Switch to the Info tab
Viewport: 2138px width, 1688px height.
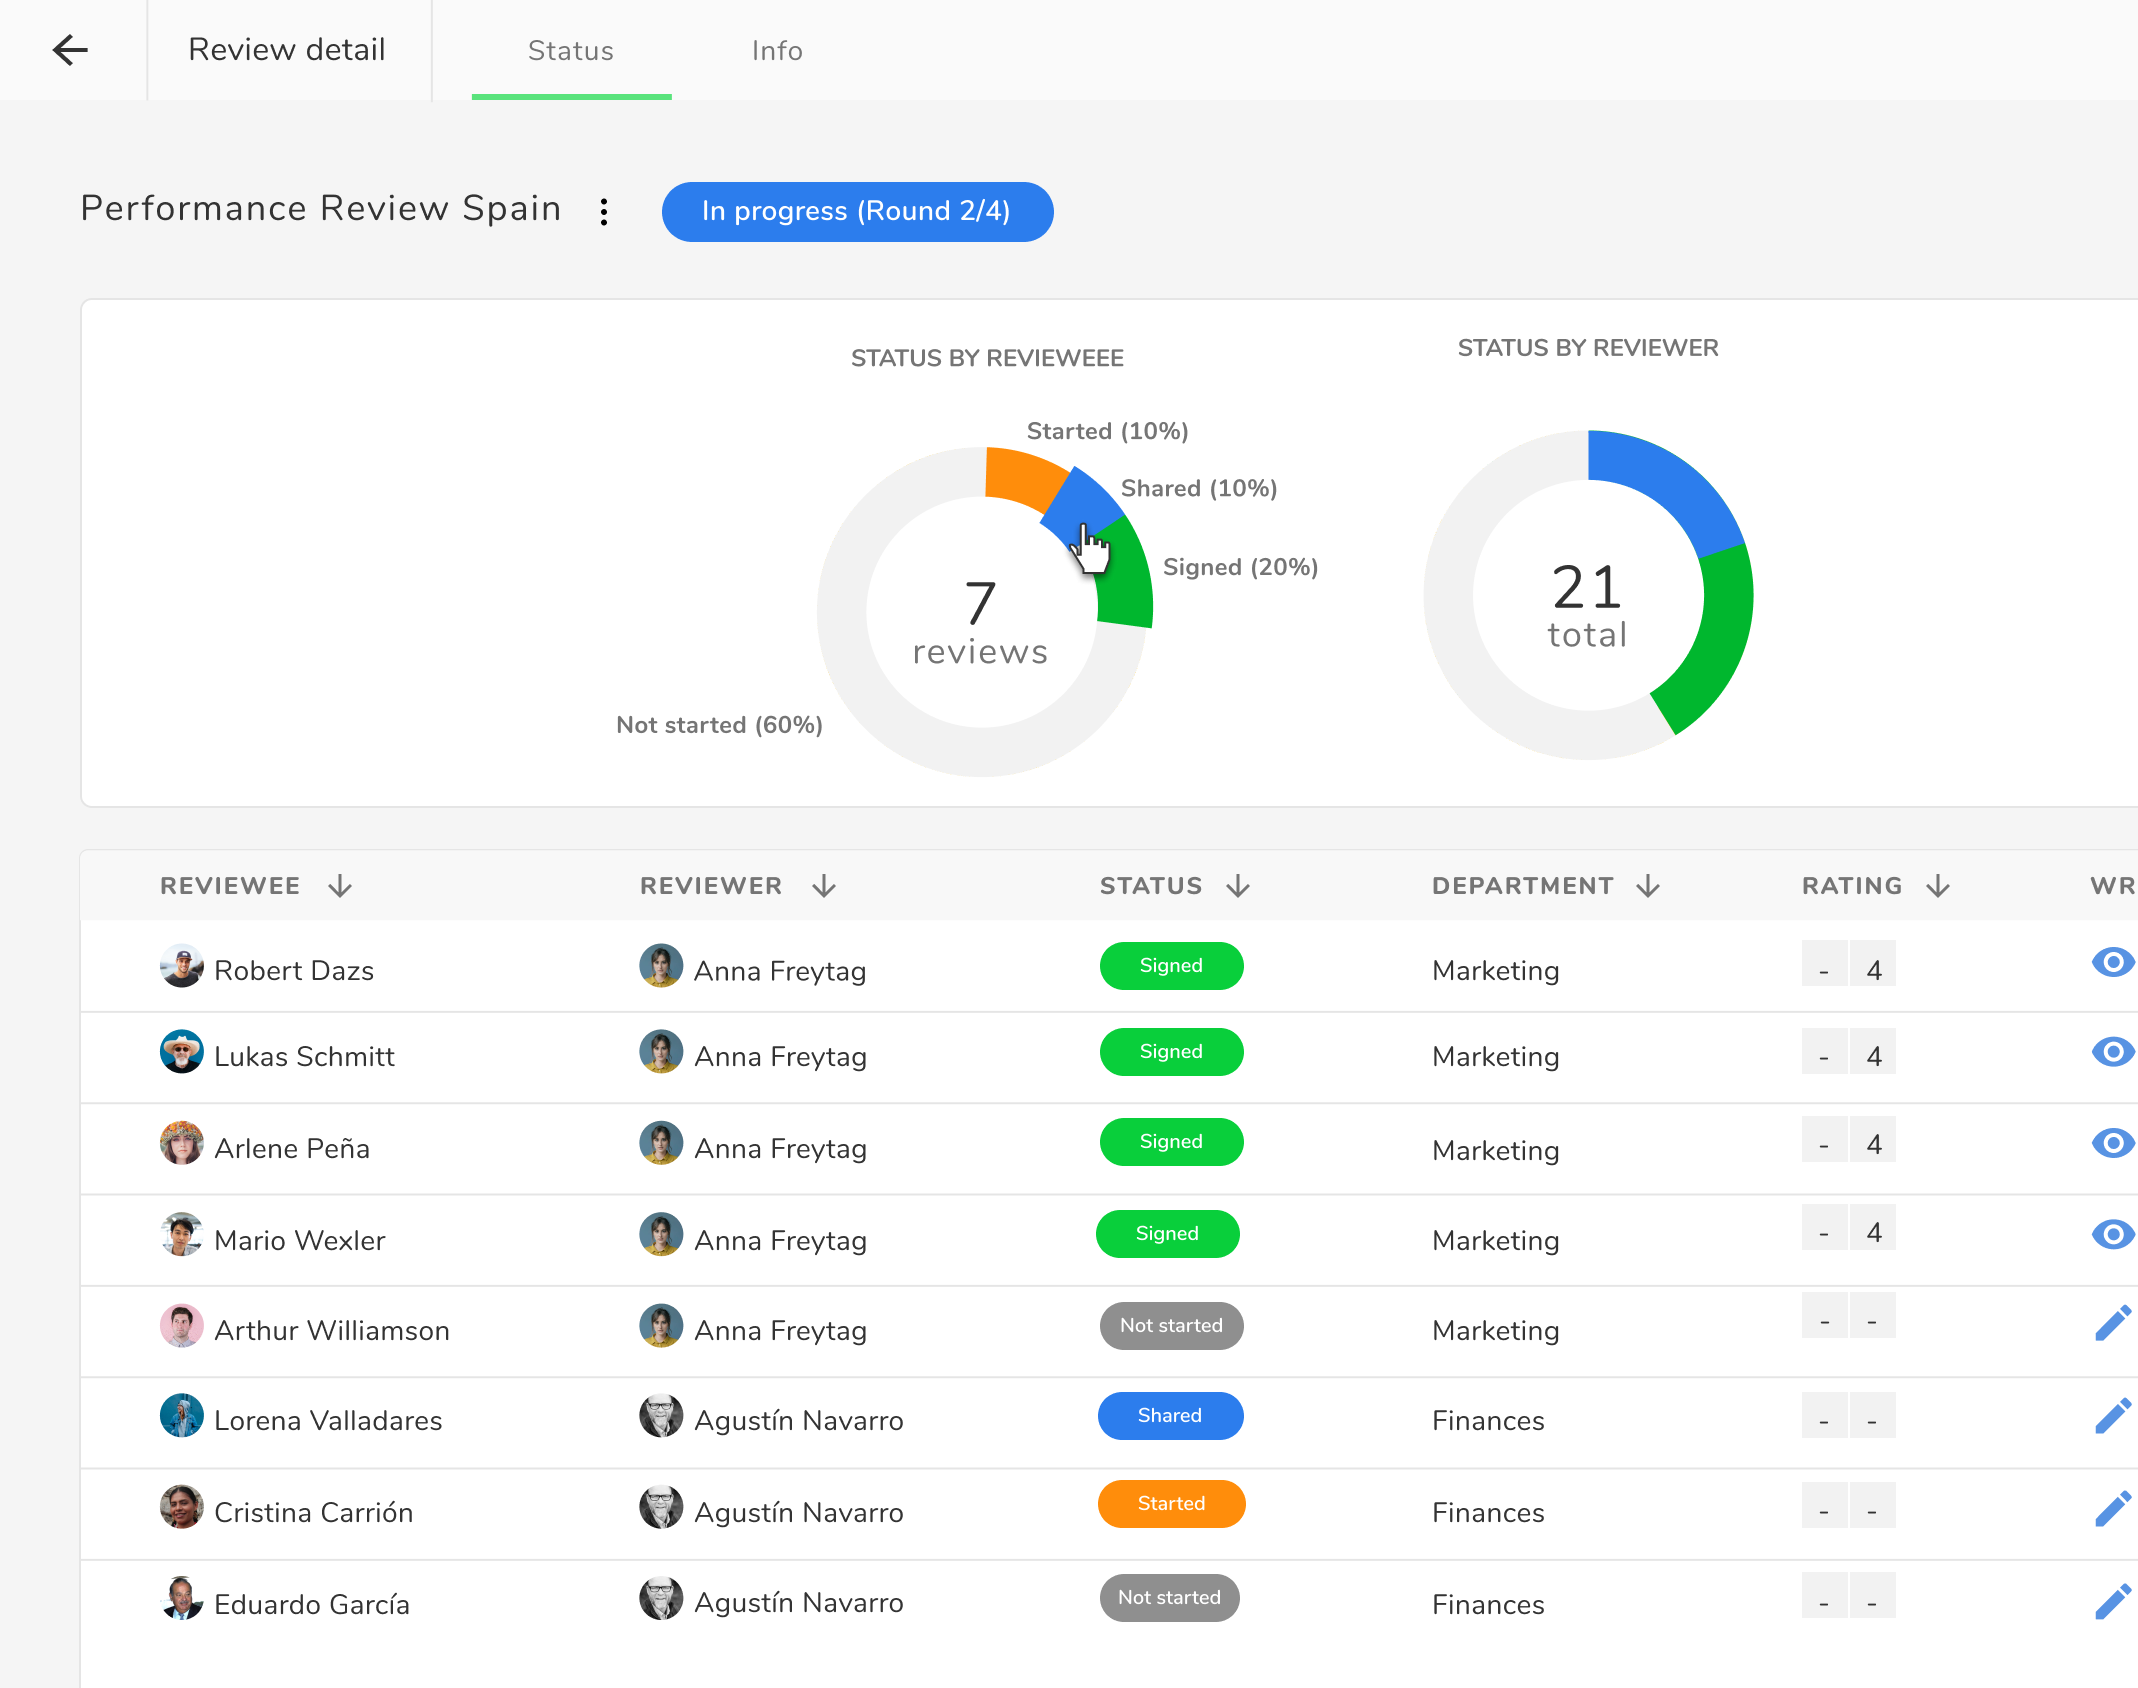pyautogui.click(x=777, y=50)
